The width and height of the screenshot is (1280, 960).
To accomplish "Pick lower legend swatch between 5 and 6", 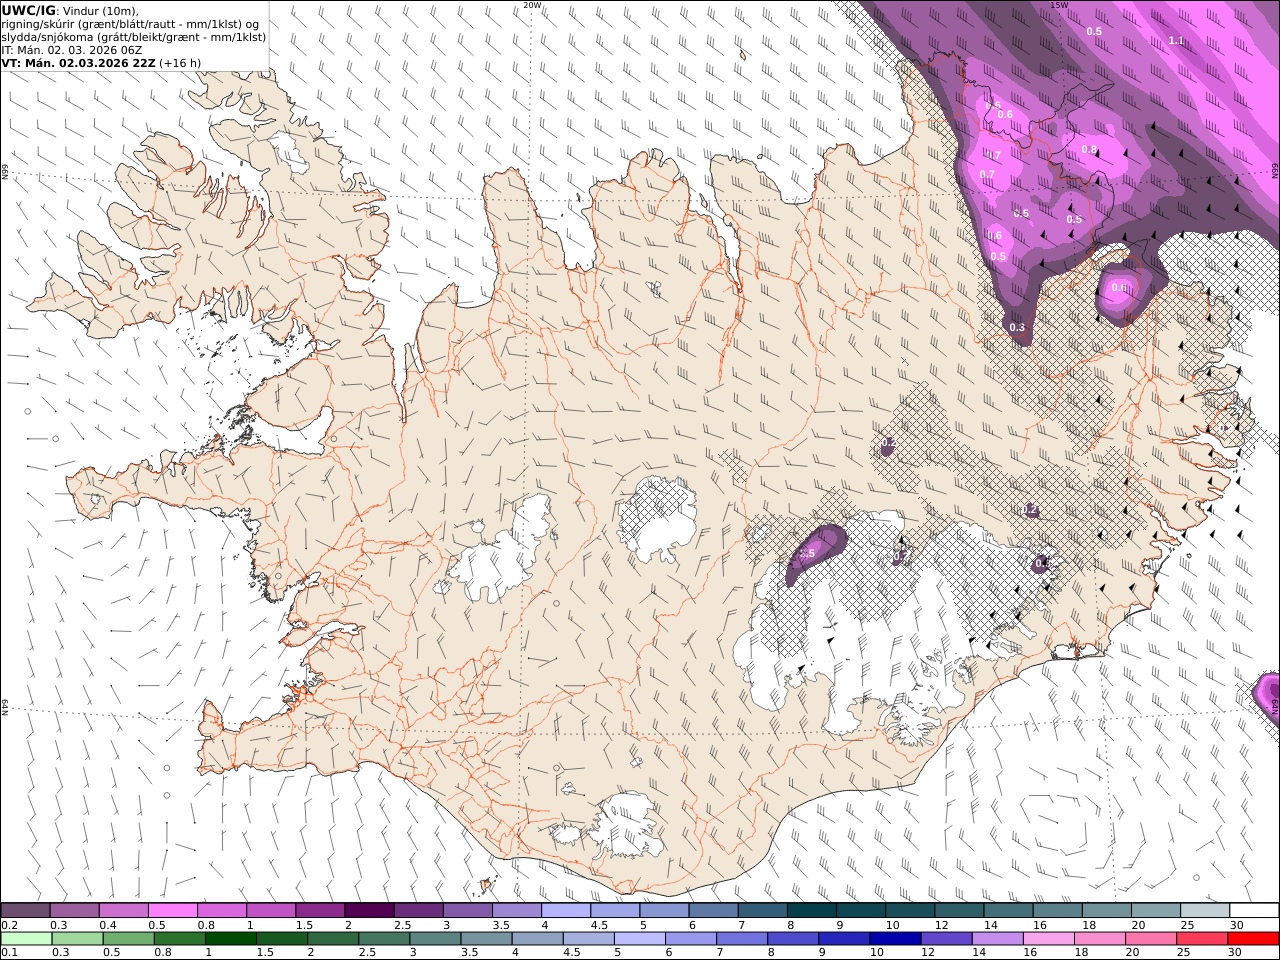I will click(639, 938).
